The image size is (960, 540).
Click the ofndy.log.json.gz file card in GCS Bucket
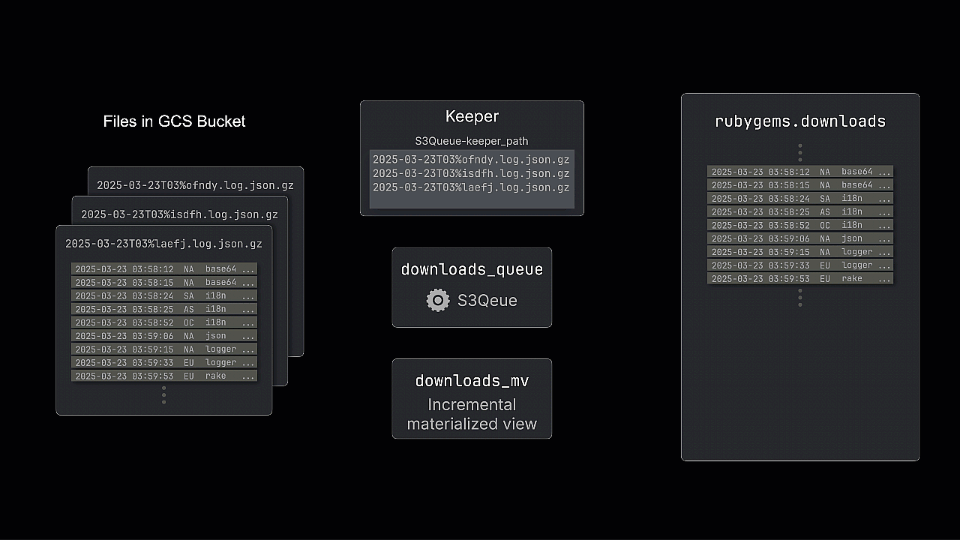click(195, 185)
